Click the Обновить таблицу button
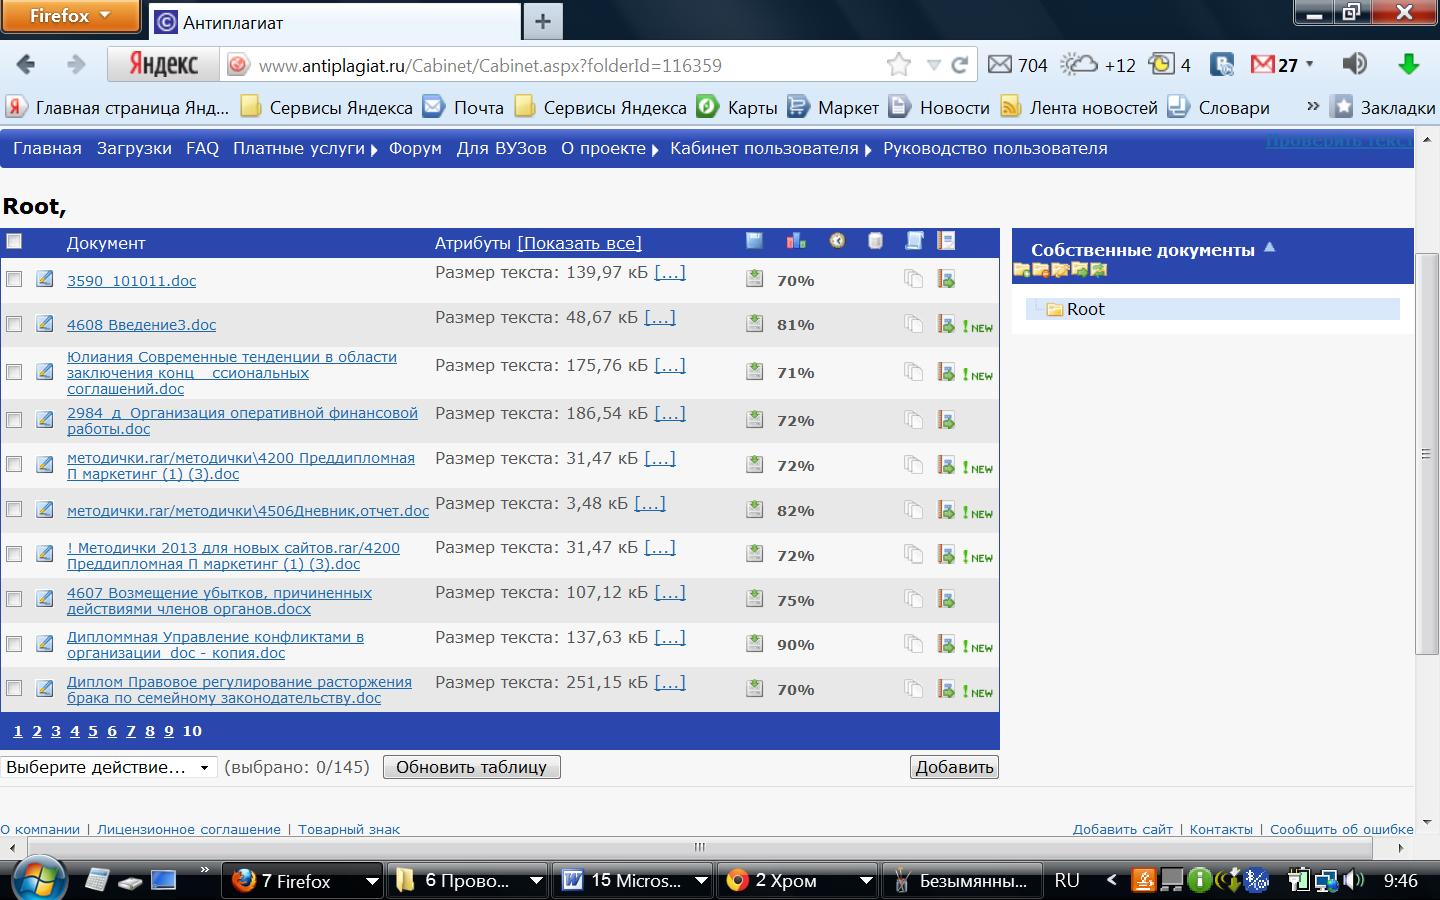 (471, 767)
